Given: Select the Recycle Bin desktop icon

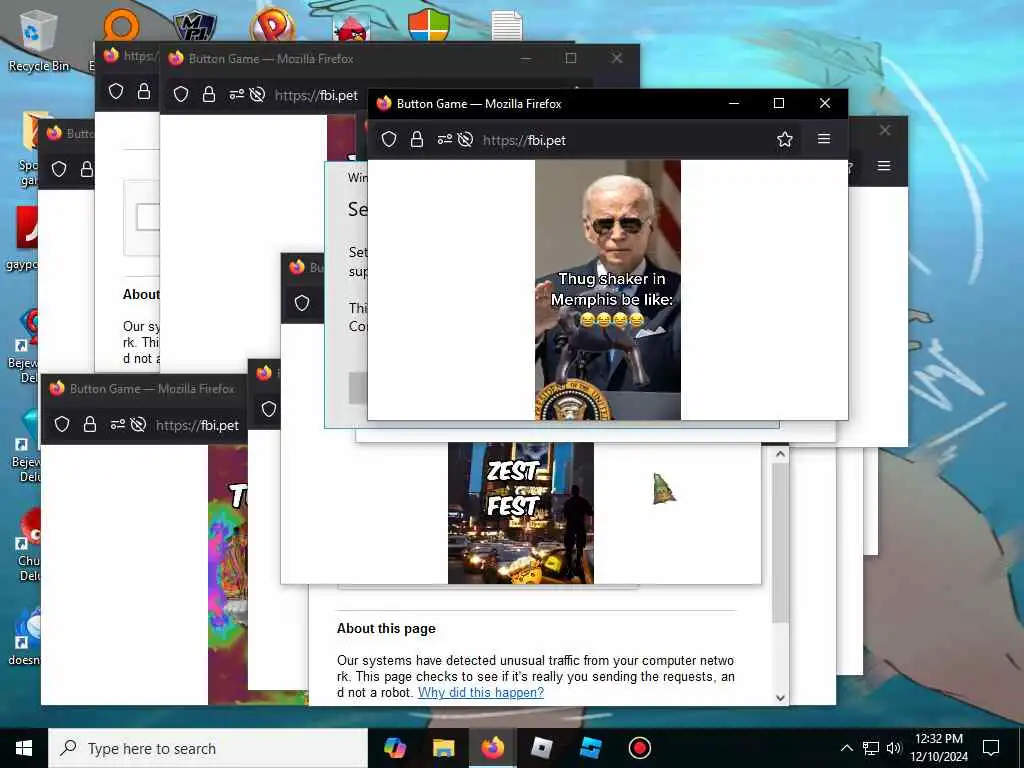Looking at the screenshot, I should point(39,41).
